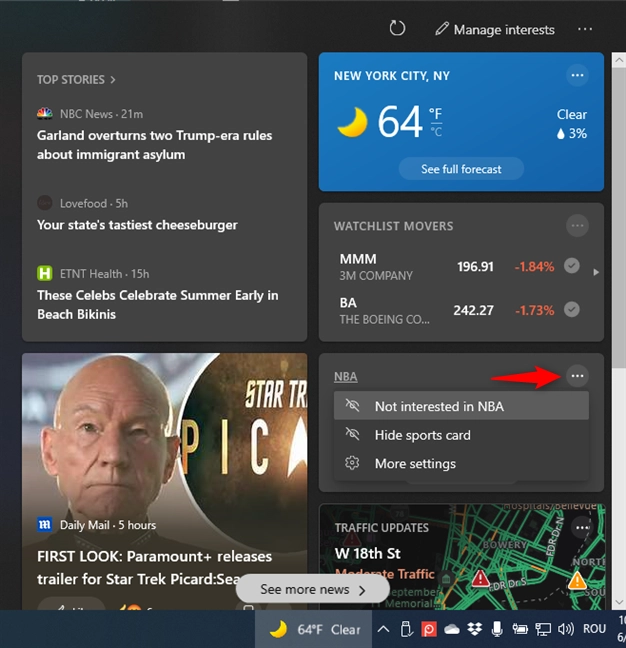Click the feed scrollbar down arrow
This screenshot has height=648, width=626.
619,602
